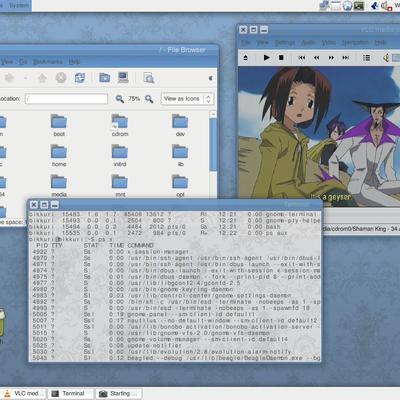Click the volume tray icon
This screenshot has width=400, height=400.
click(385, 6)
